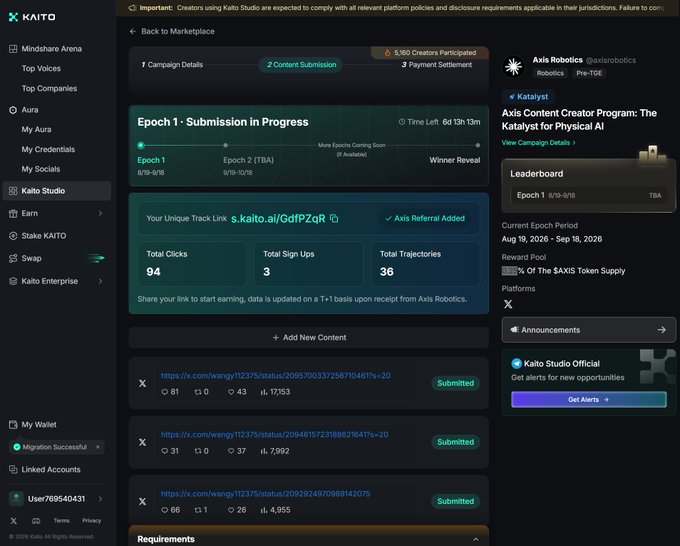The width and height of the screenshot is (680, 546).
Task: Open the User769540431 account chevron
Action: pyautogui.click(x=100, y=499)
